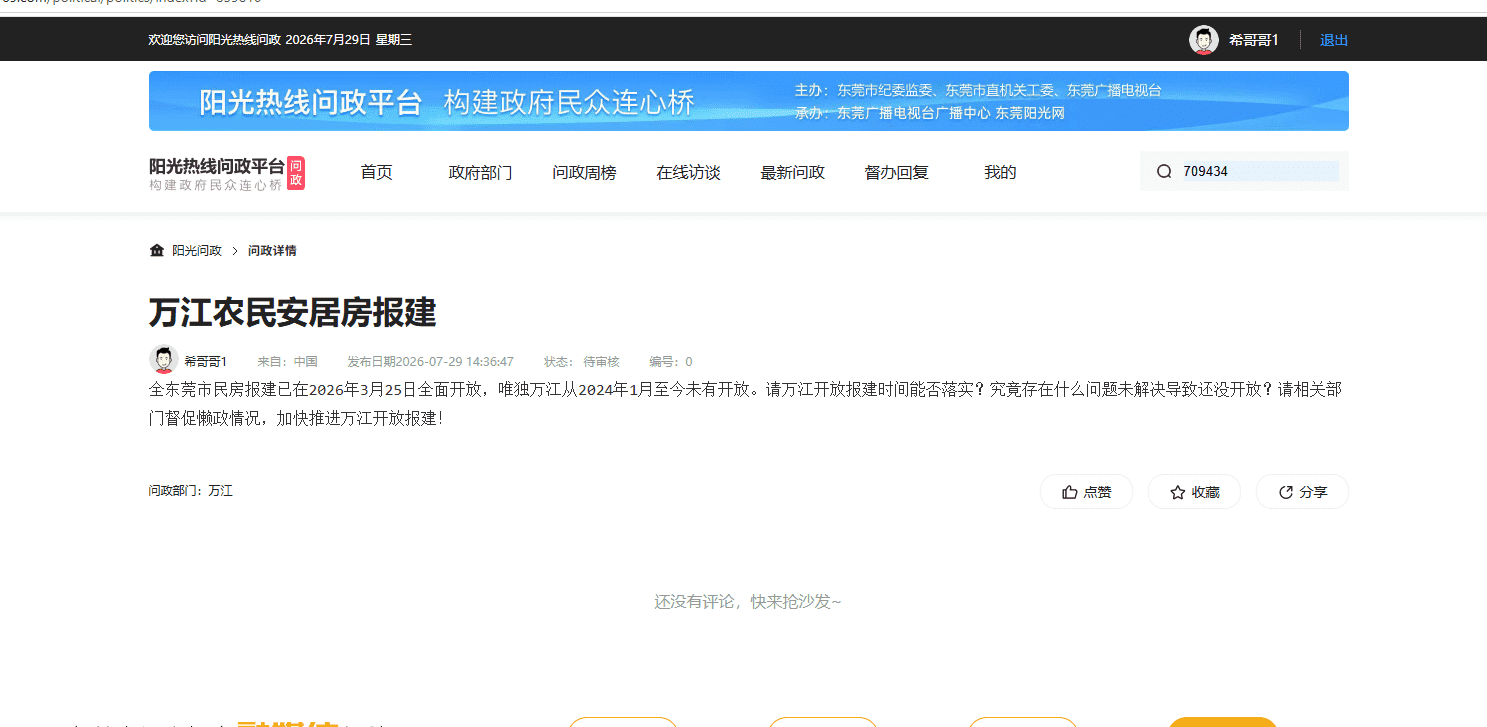Viewport: 1487px width, 727px height.
Task: Click the red 问政 logo badge
Action: [x=295, y=173]
